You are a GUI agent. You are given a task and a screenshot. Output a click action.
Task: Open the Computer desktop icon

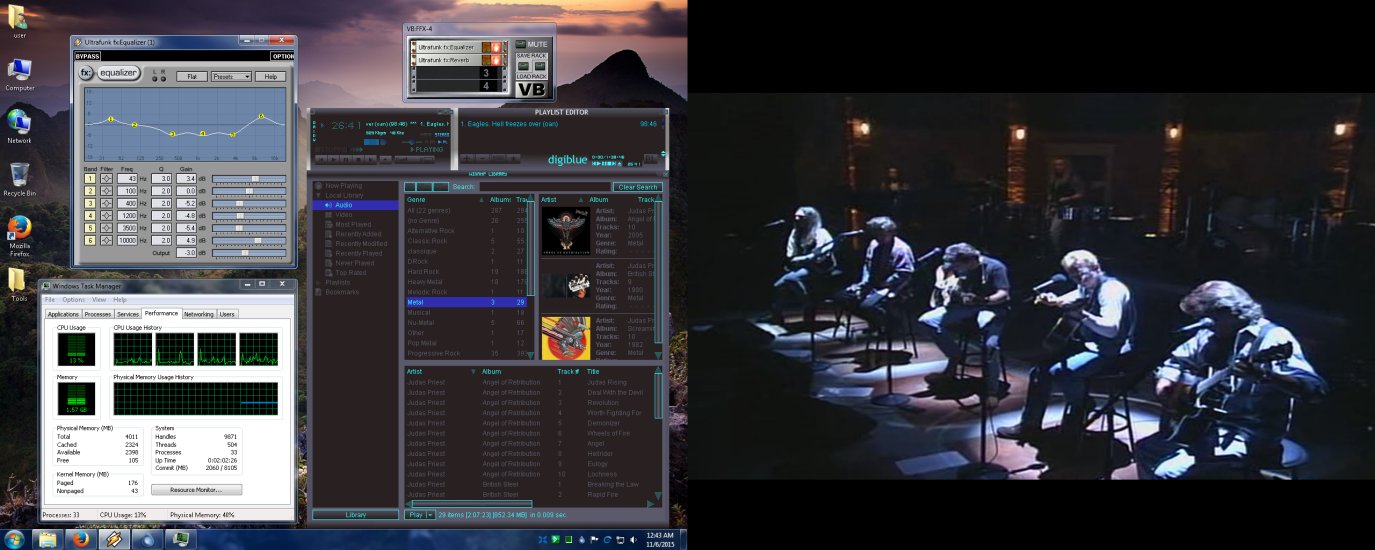point(19,74)
